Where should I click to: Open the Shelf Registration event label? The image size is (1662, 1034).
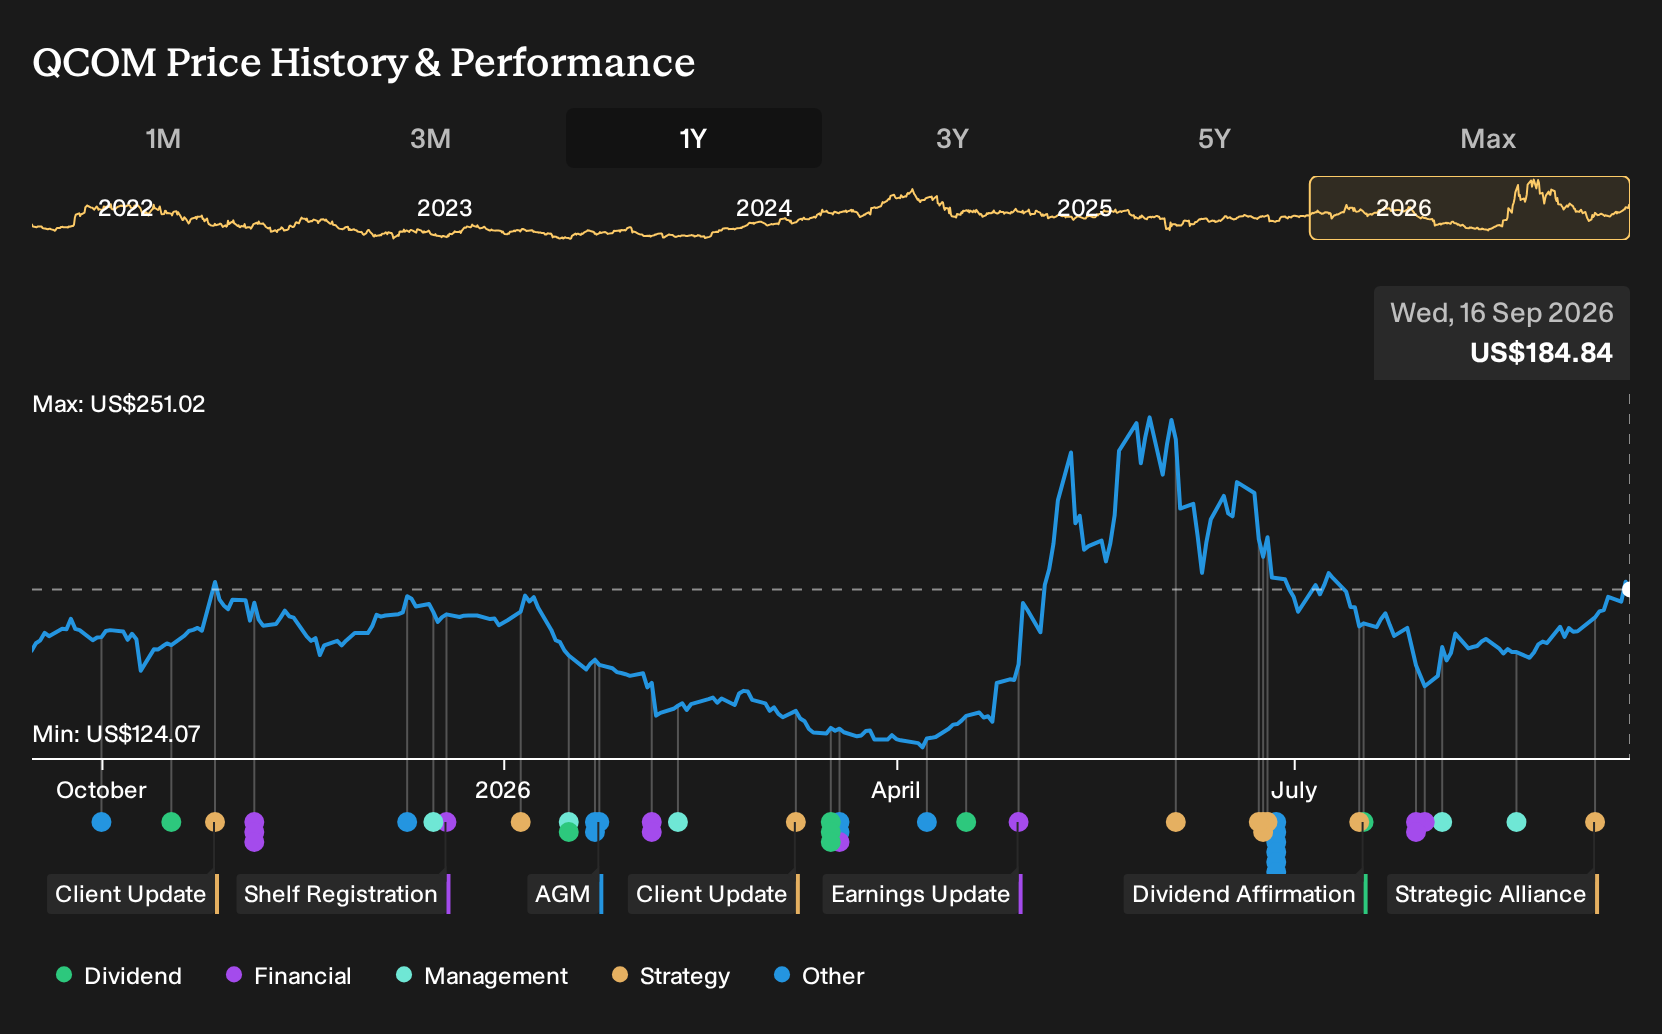coord(343,894)
